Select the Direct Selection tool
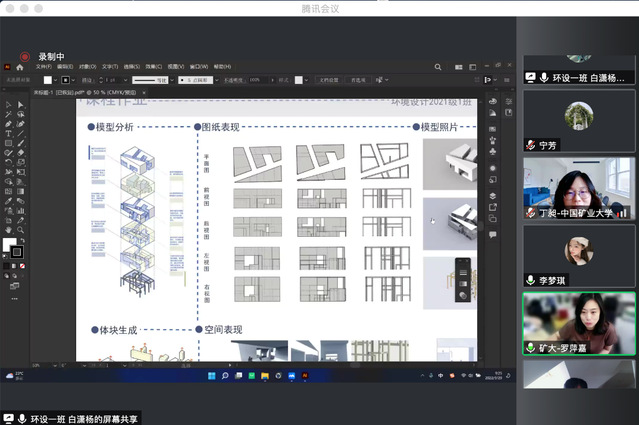The height and width of the screenshot is (425, 639). click(x=20, y=104)
